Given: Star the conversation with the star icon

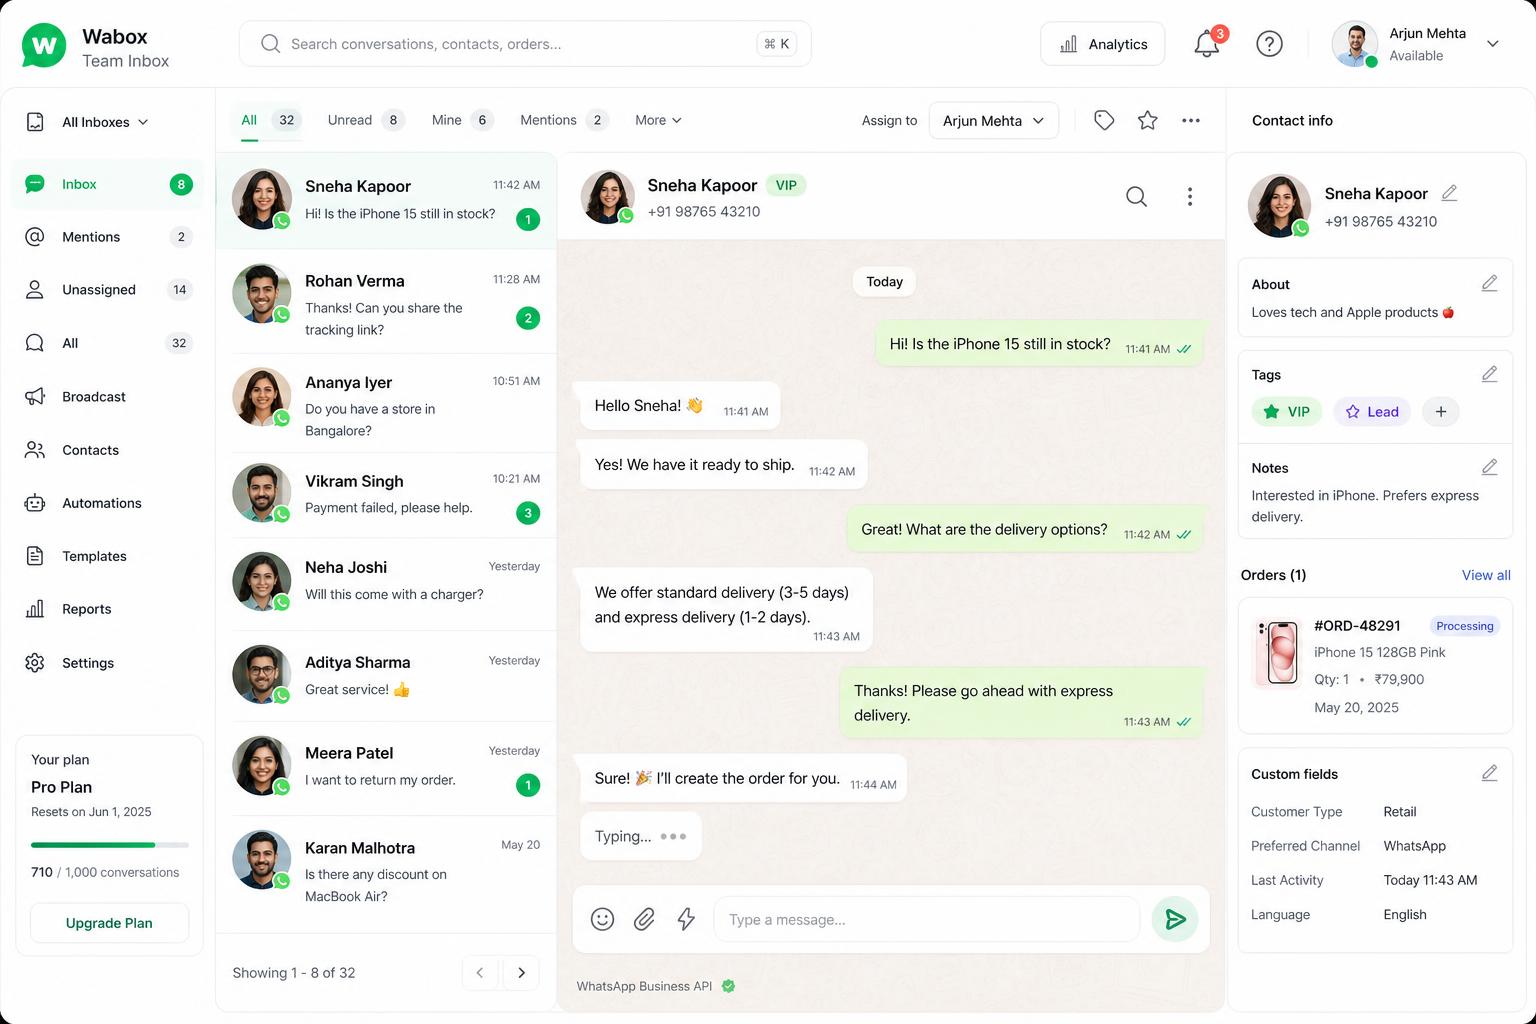Looking at the screenshot, I should (x=1148, y=120).
